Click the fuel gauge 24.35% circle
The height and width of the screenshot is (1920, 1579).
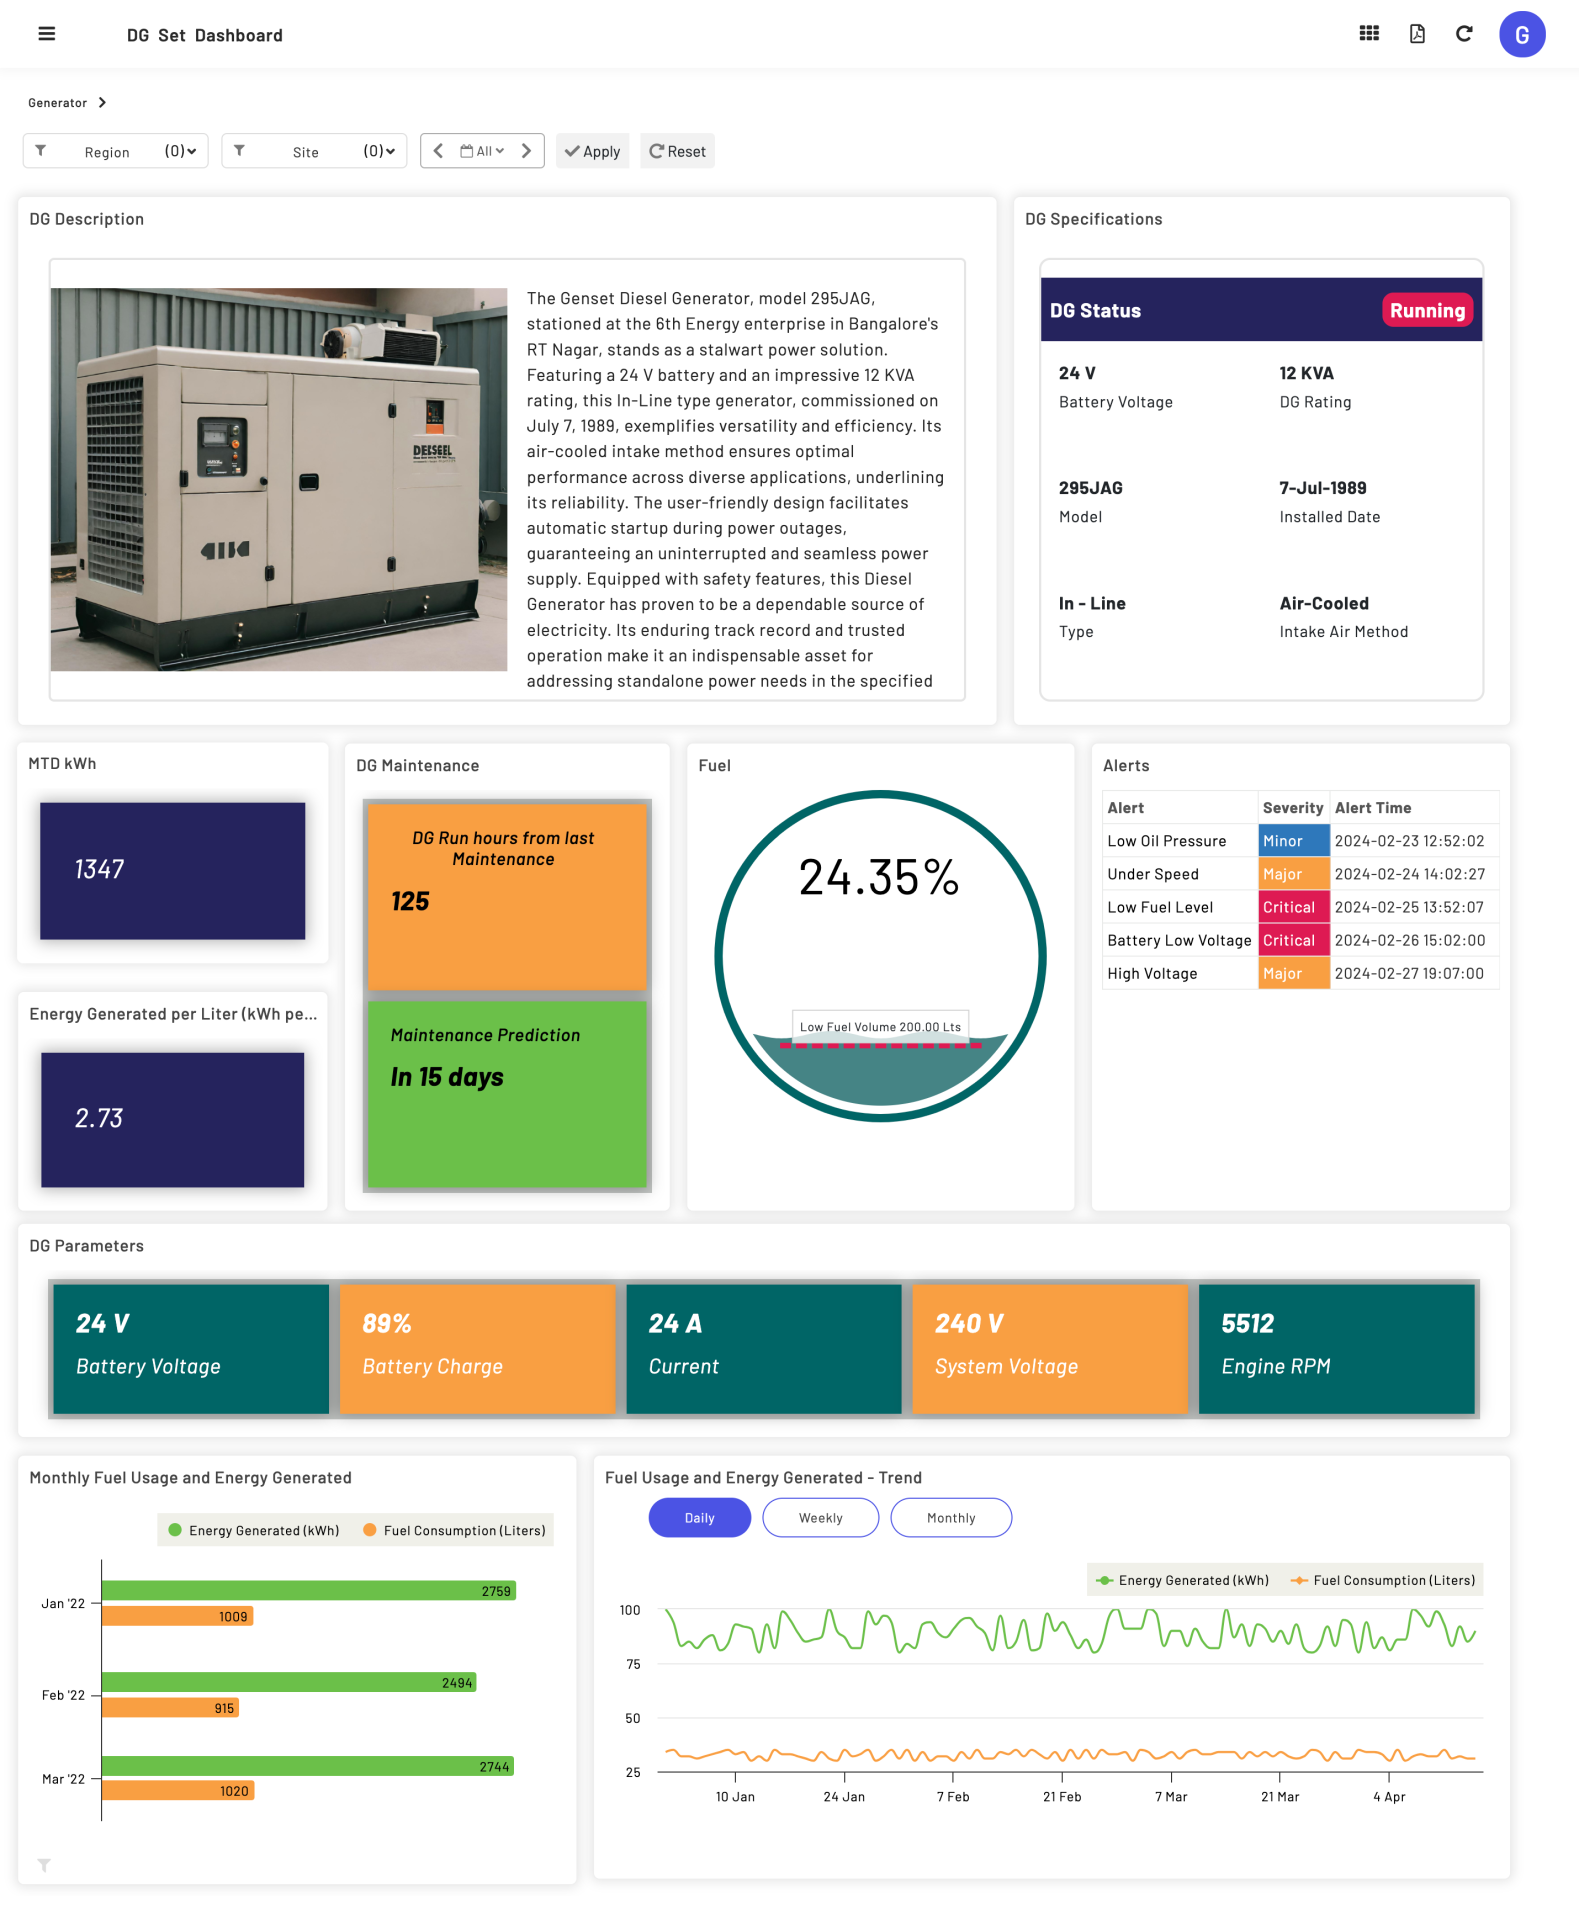click(x=880, y=956)
